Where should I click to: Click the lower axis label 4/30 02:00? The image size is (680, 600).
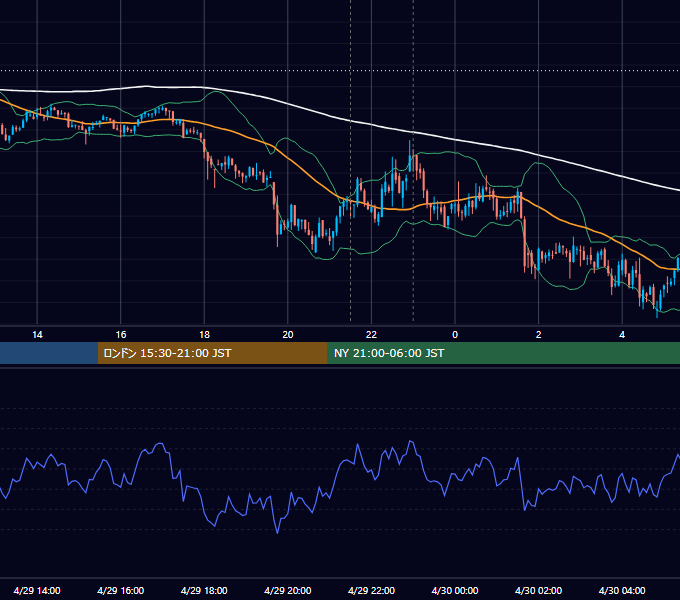[x=538, y=590]
